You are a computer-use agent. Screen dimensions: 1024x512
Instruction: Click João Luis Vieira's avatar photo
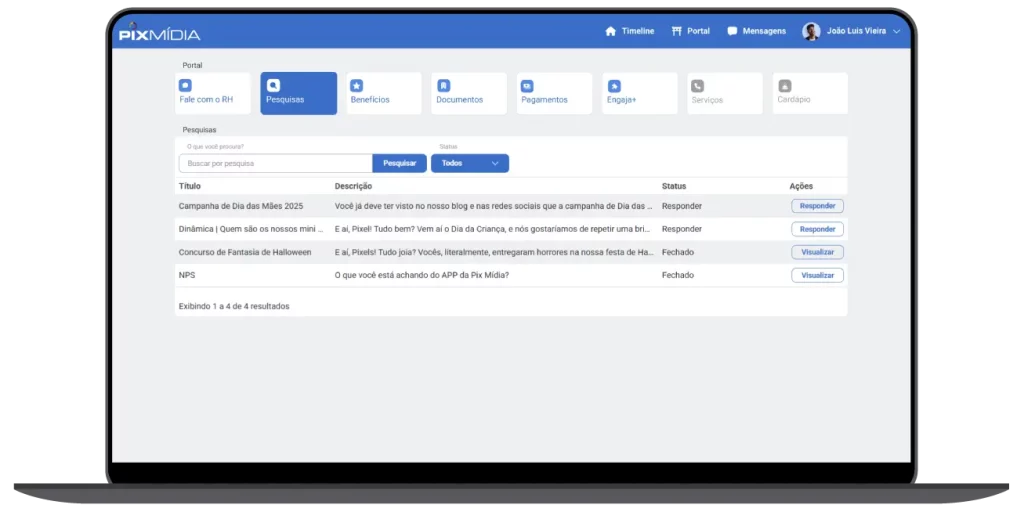(811, 31)
